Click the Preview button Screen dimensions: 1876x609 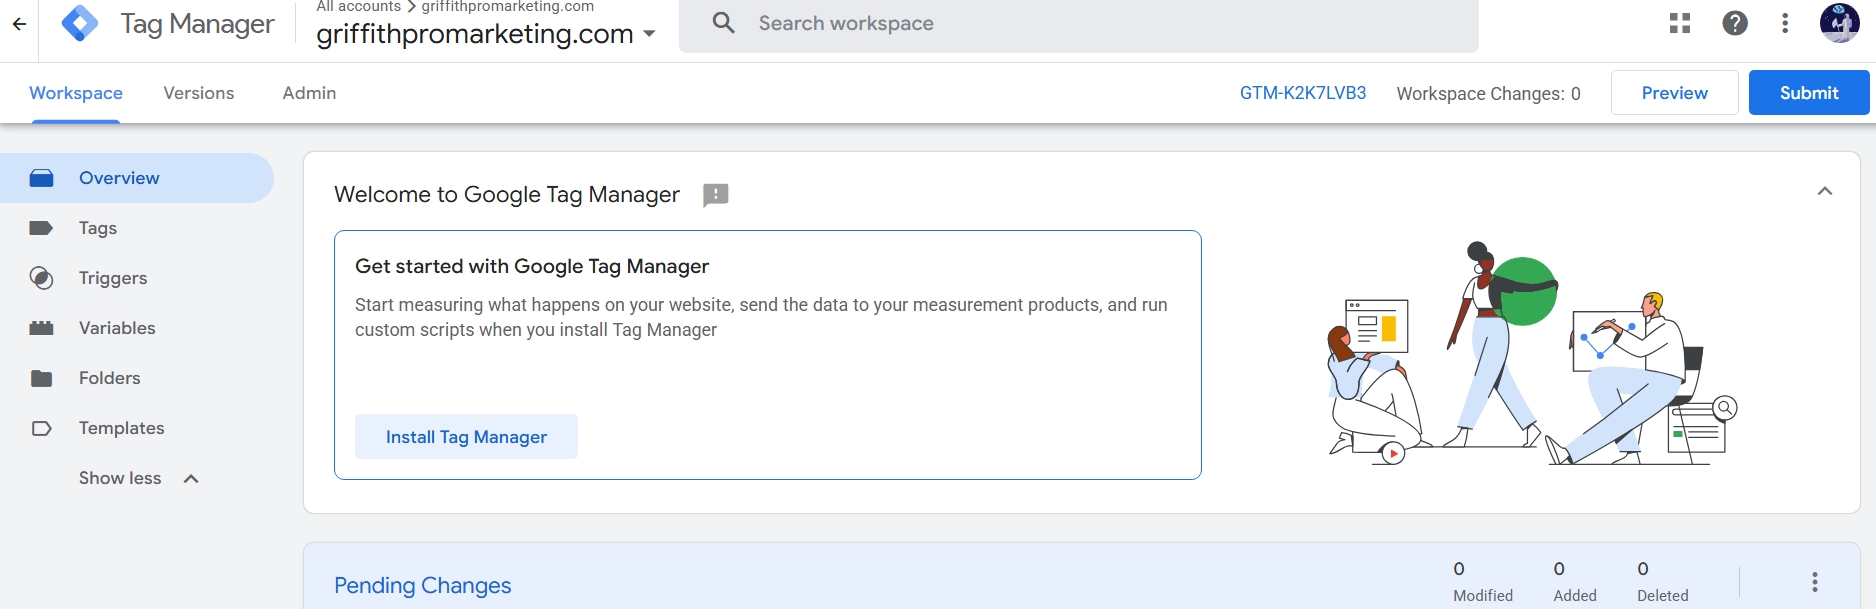click(1675, 93)
